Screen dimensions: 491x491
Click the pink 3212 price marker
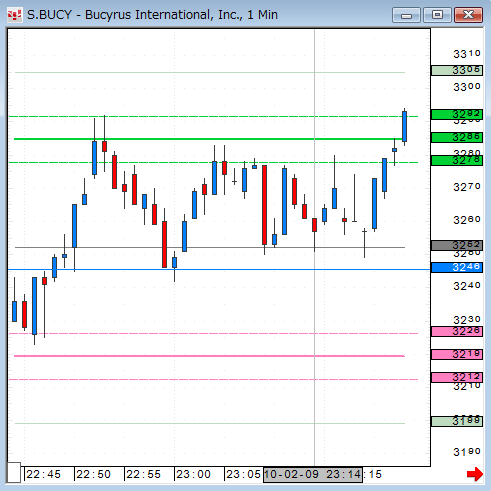(457, 377)
